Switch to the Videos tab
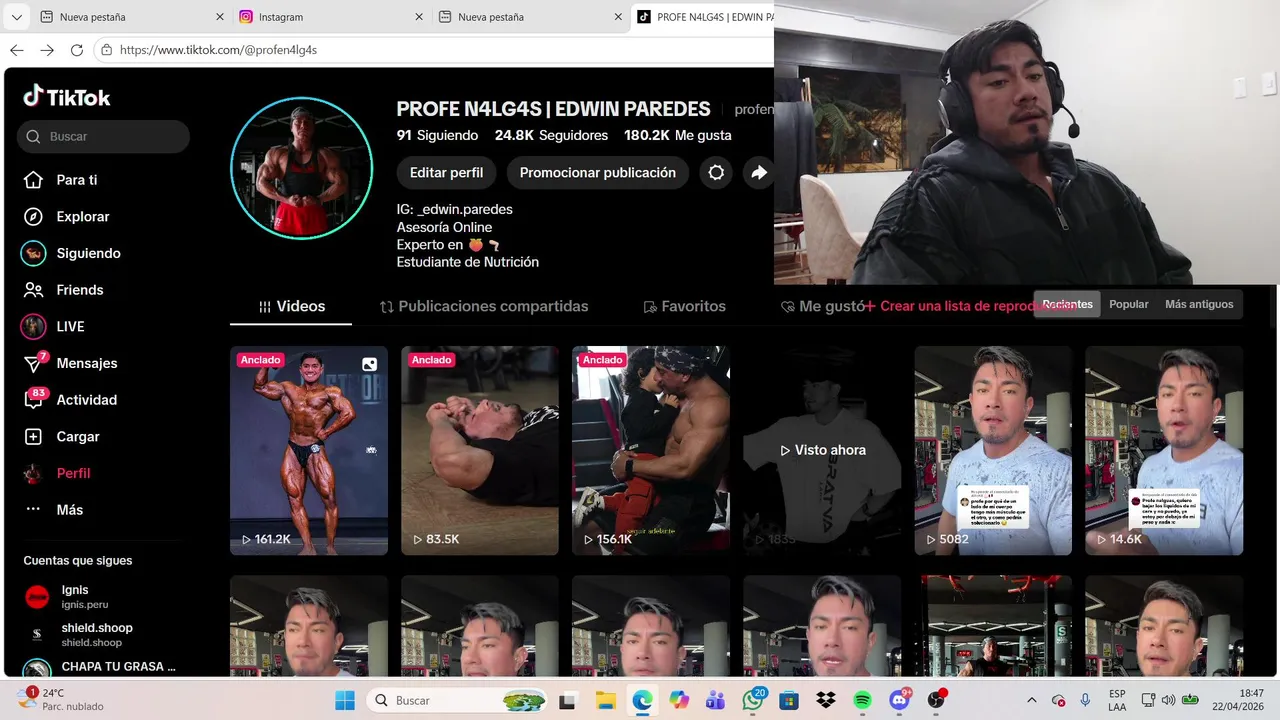Viewport: 1280px width, 720px height. coord(291,307)
